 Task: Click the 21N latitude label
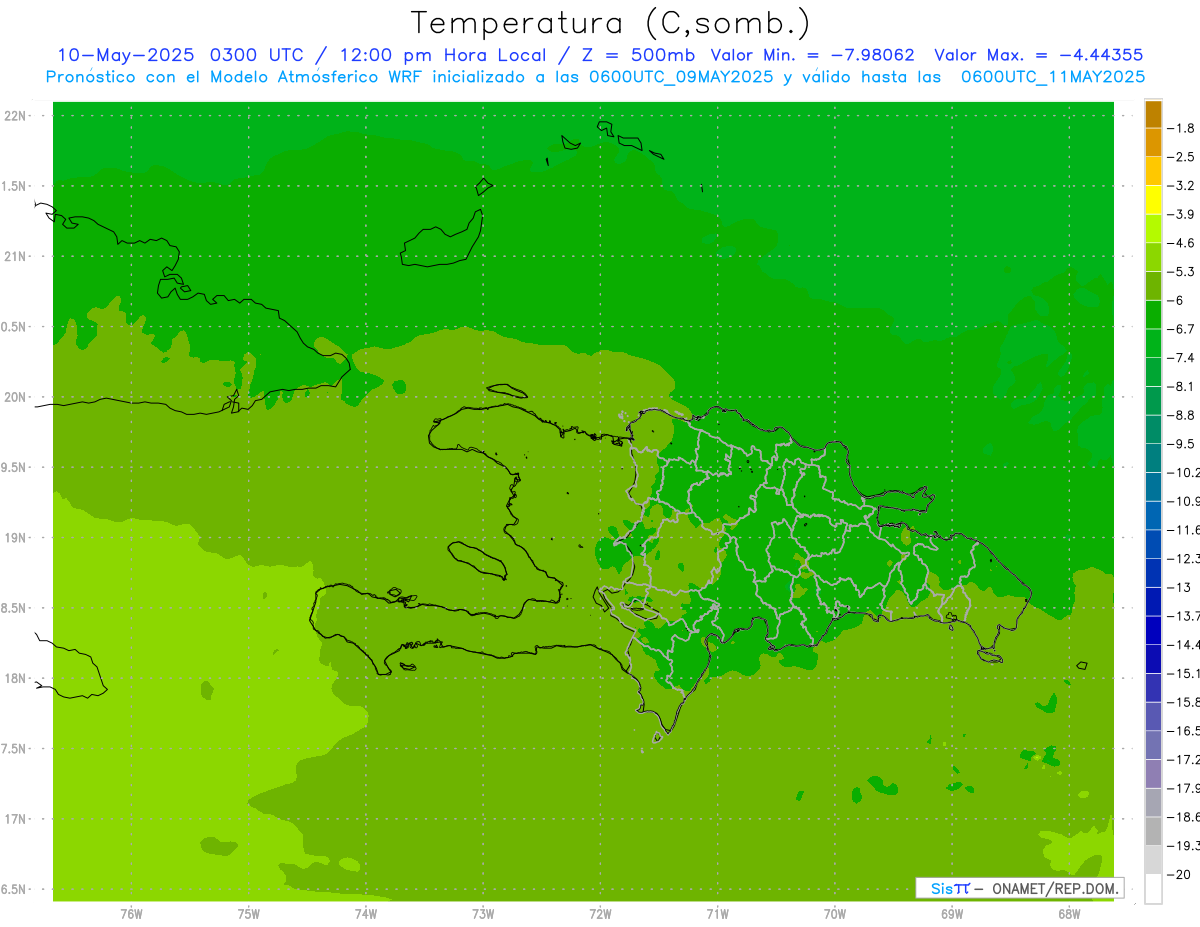coord(17,257)
